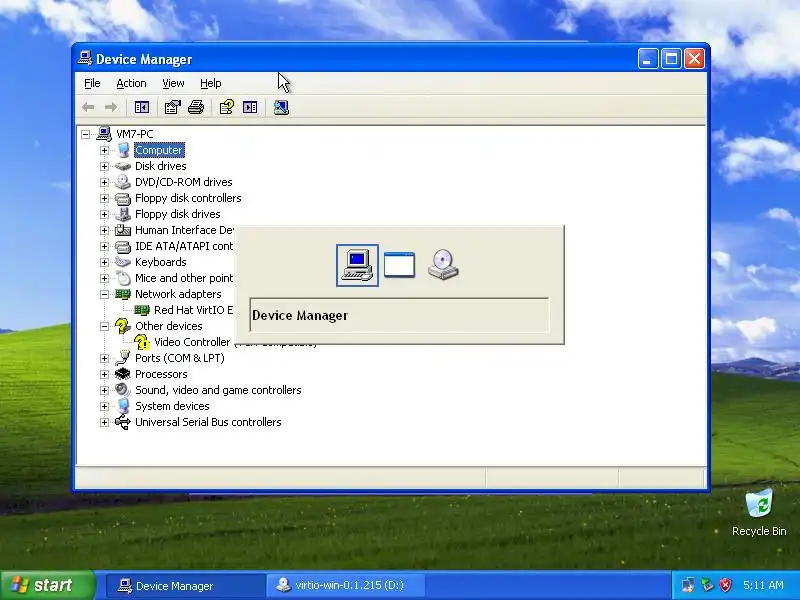The image size is (800, 600).
Task: Open Properties via the toolbar icon
Action: coord(172,107)
